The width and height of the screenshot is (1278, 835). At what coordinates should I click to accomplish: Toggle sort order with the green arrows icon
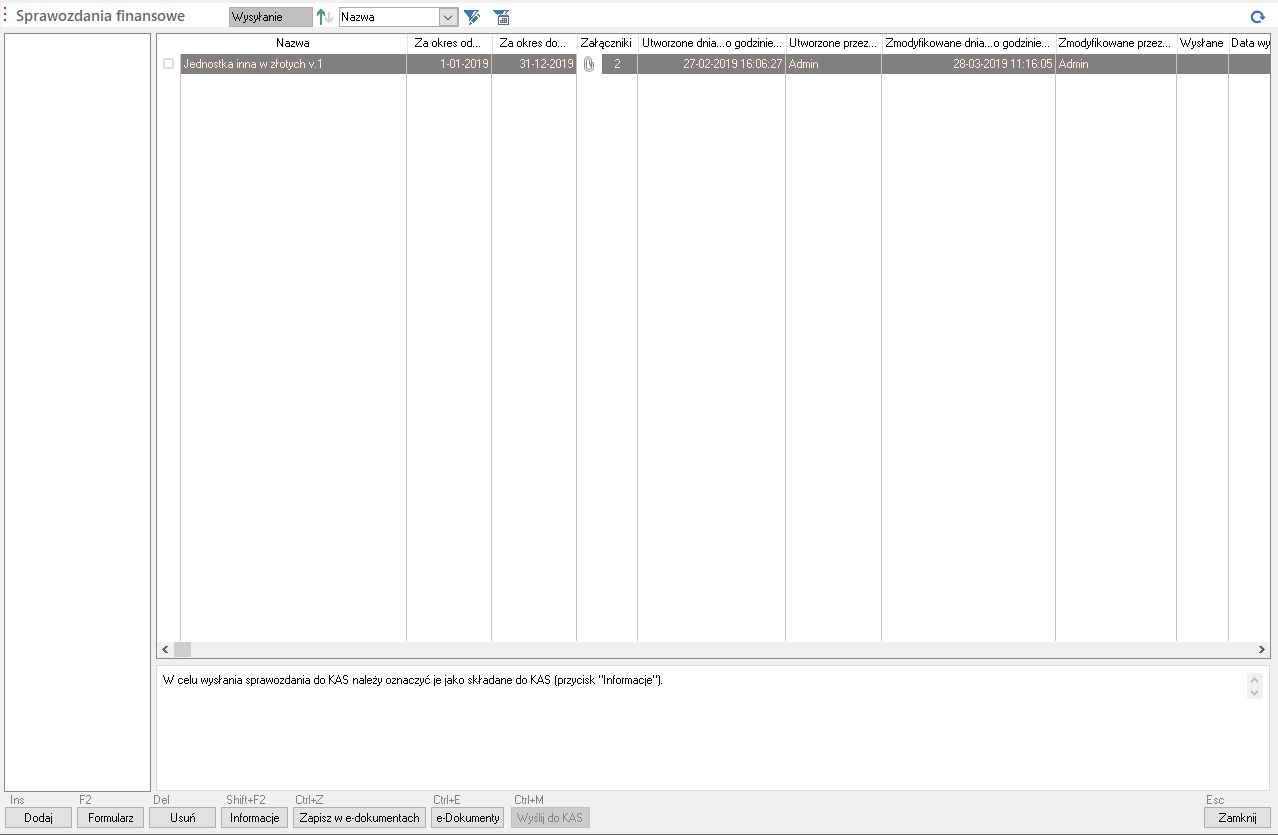point(324,17)
